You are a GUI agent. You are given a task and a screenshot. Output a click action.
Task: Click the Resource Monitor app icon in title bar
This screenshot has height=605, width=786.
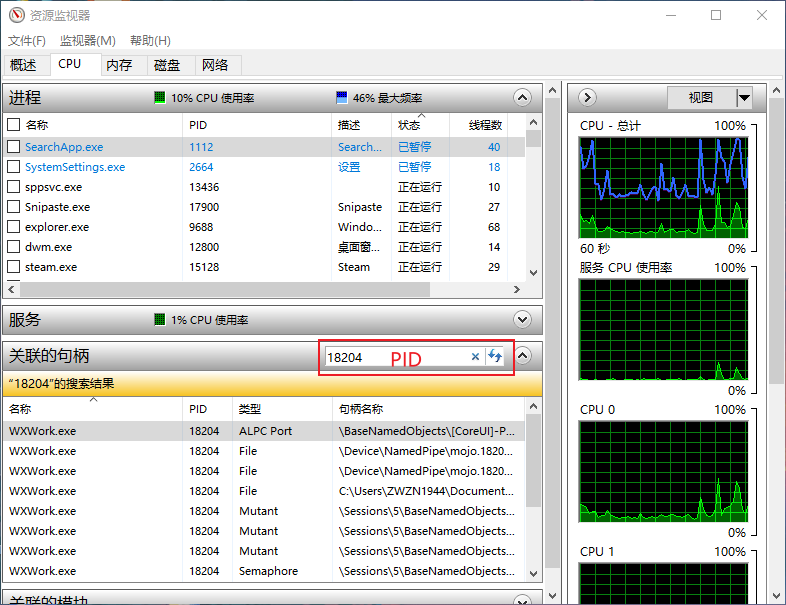(17, 15)
